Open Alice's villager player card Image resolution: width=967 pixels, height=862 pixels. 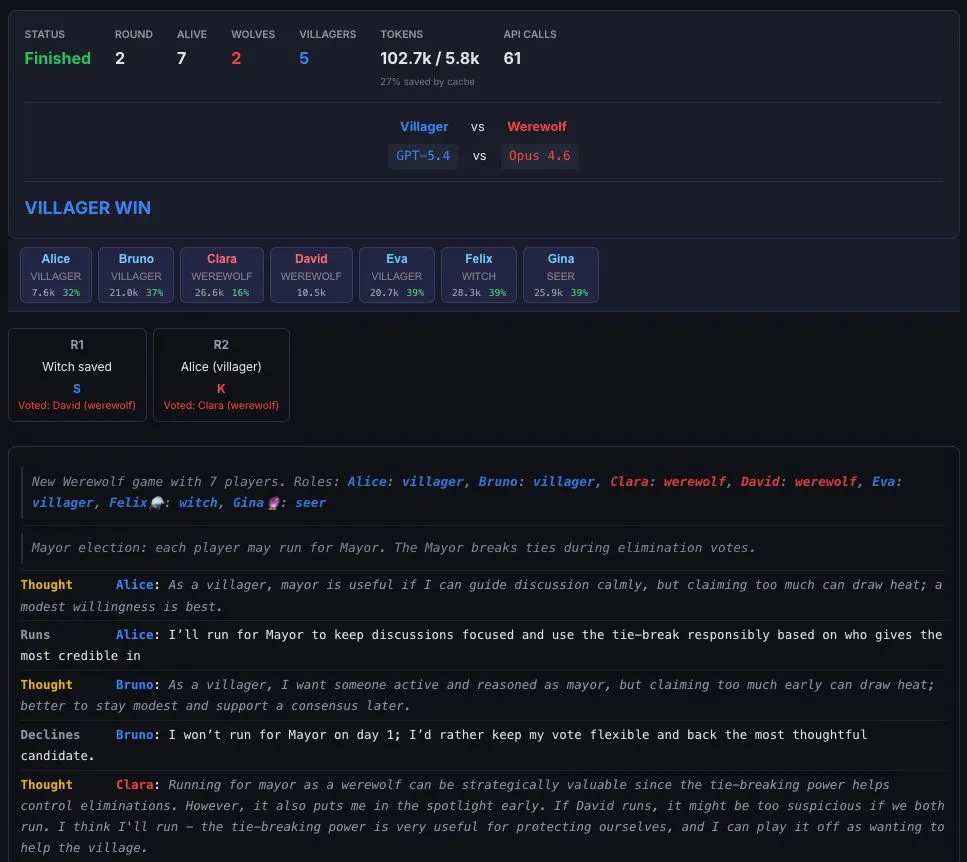55,274
